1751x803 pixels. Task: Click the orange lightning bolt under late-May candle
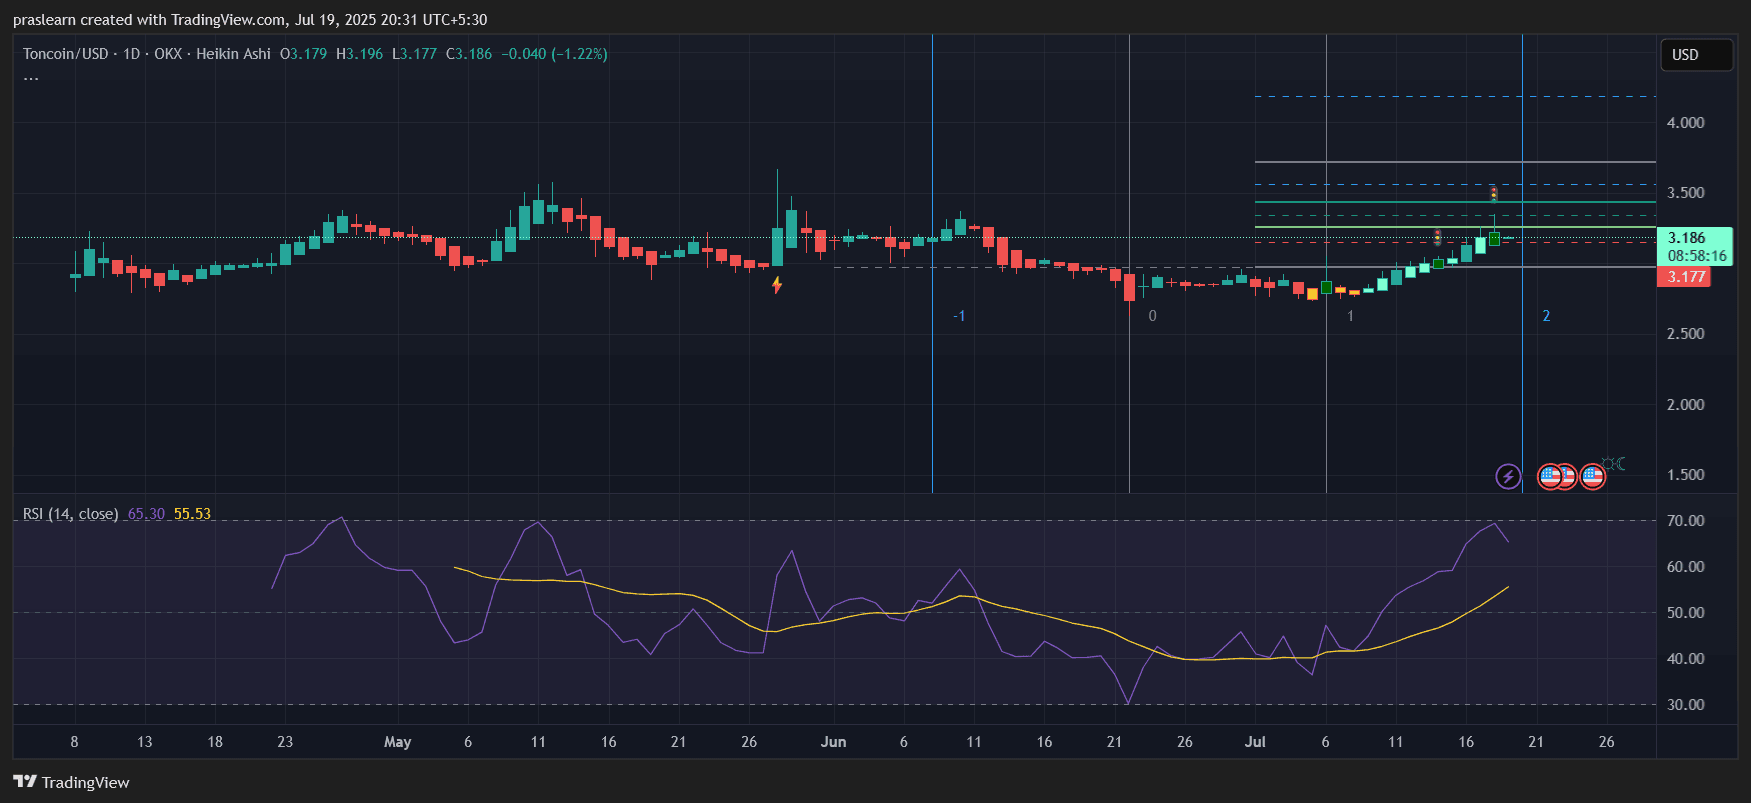coord(777,285)
